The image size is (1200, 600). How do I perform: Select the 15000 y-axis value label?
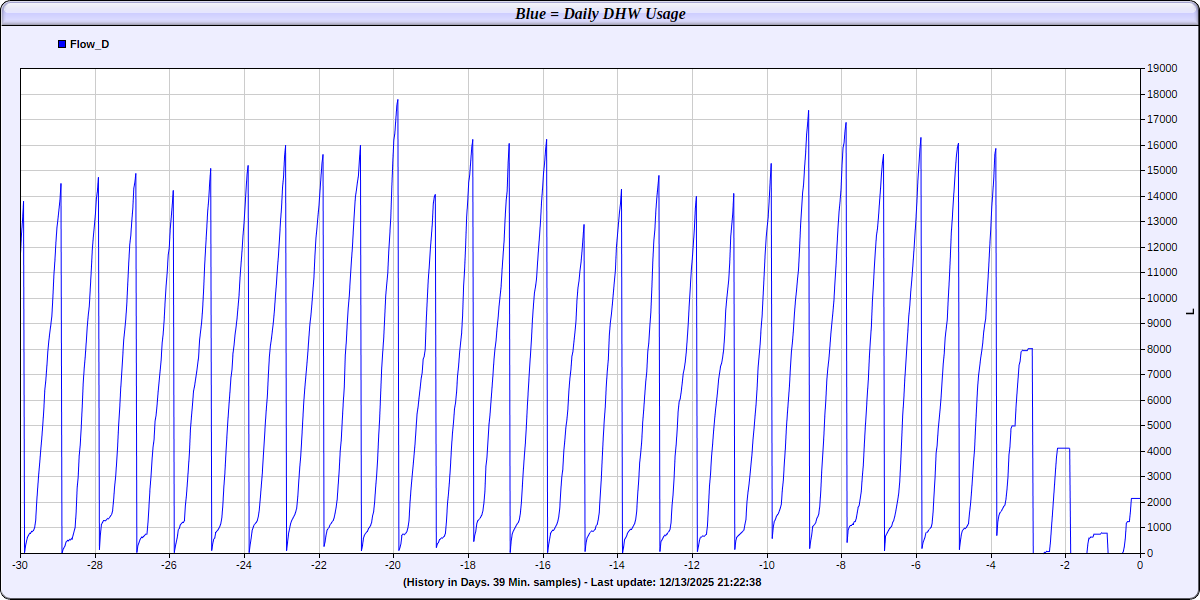[x=1161, y=170]
